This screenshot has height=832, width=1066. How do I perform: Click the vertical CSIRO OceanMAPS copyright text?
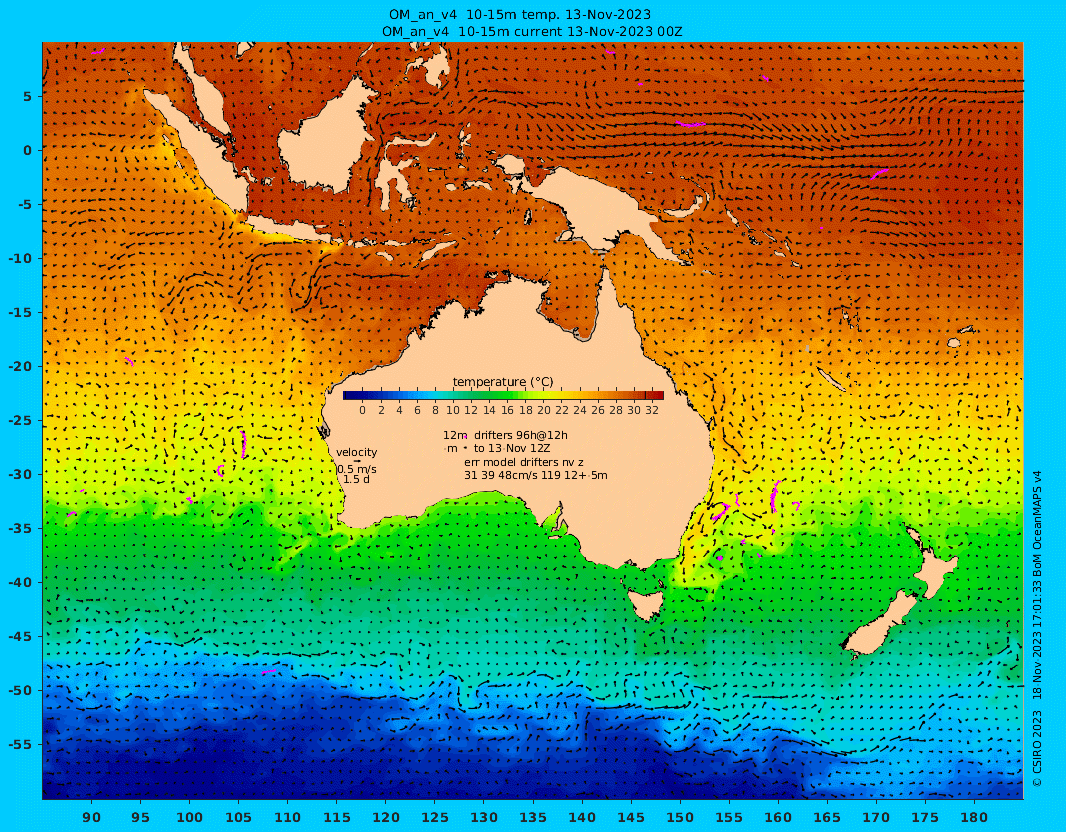[1037, 629]
